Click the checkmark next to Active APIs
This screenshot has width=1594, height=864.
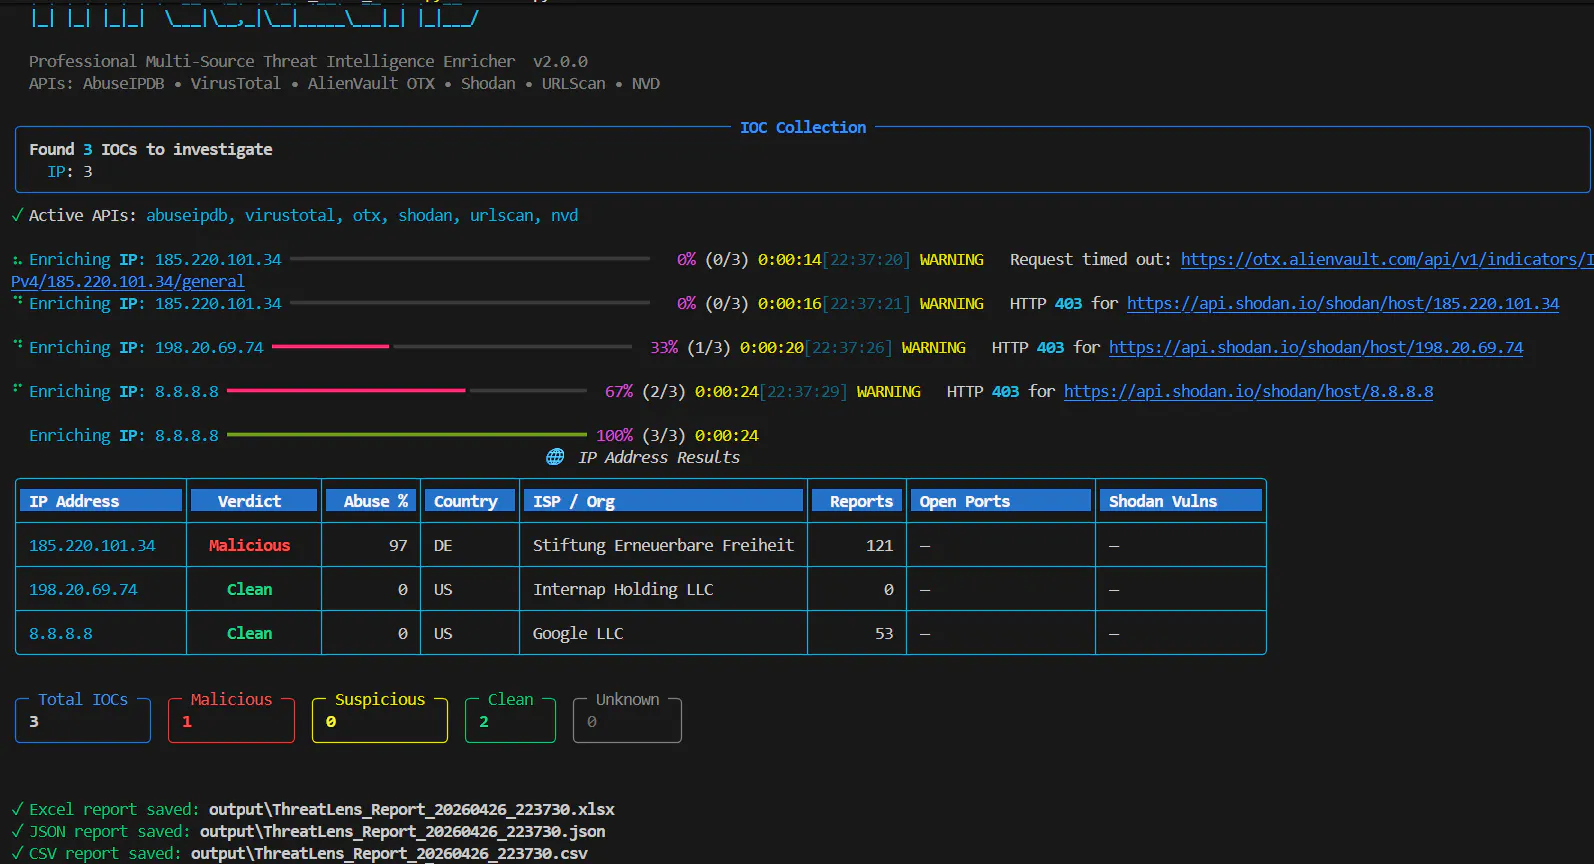18,215
